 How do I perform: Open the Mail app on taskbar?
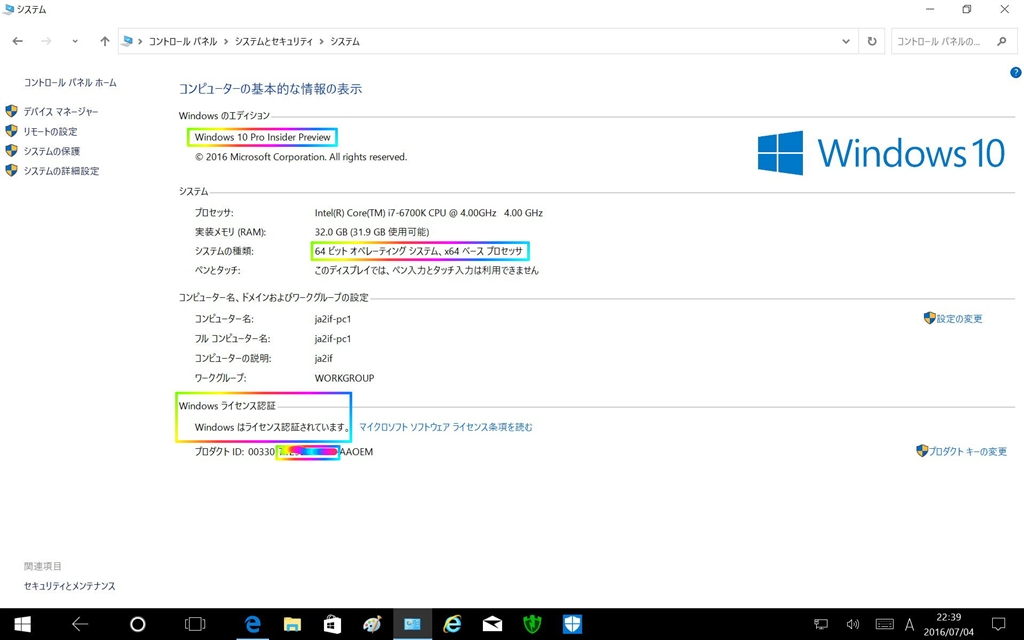click(492, 624)
